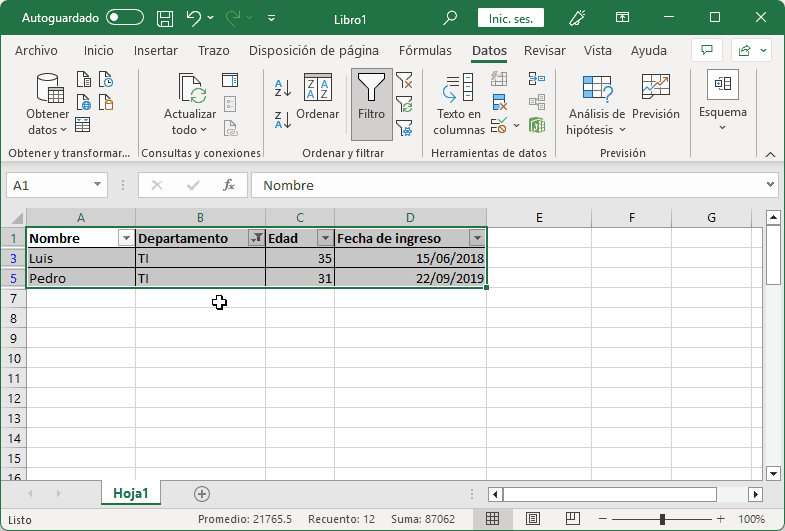Save the workbook with the disk icon
Viewport: 785px width, 531px height.
(x=166, y=18)
